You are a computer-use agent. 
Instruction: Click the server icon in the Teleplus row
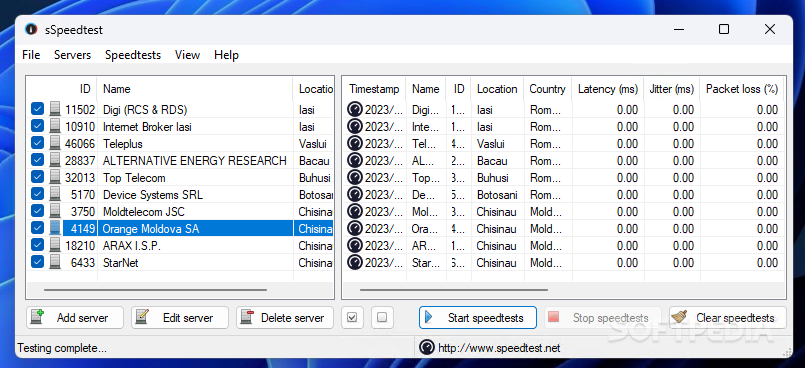(x=55, y=144)
